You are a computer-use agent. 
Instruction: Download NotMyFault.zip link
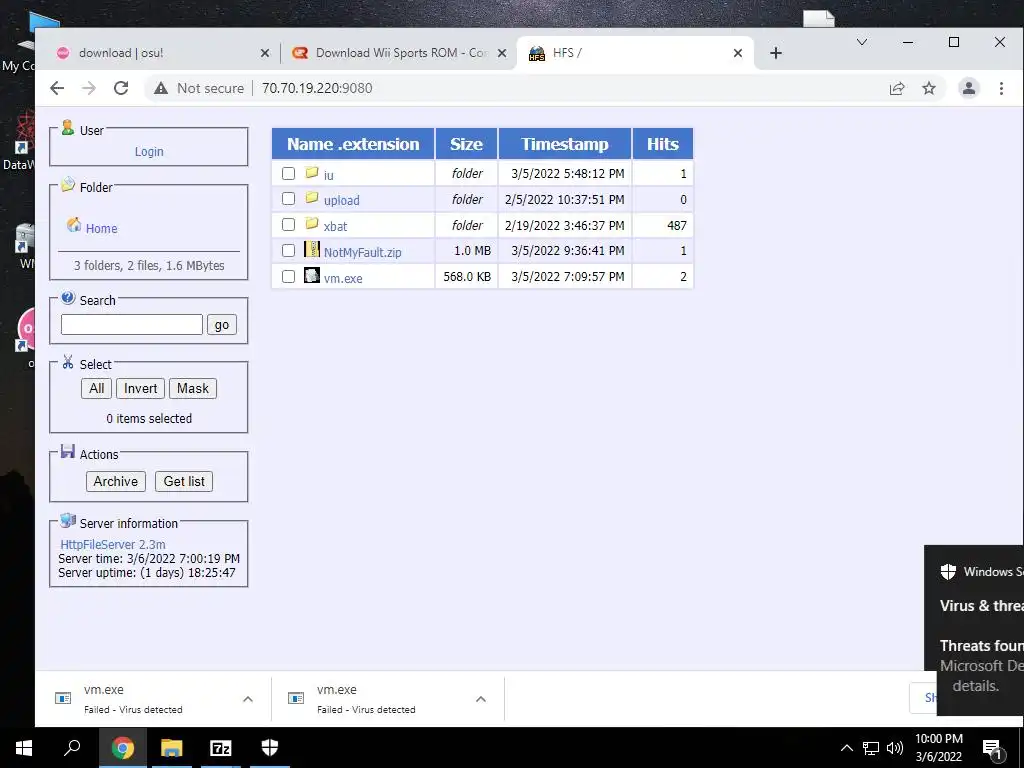(x=362, y=252)
